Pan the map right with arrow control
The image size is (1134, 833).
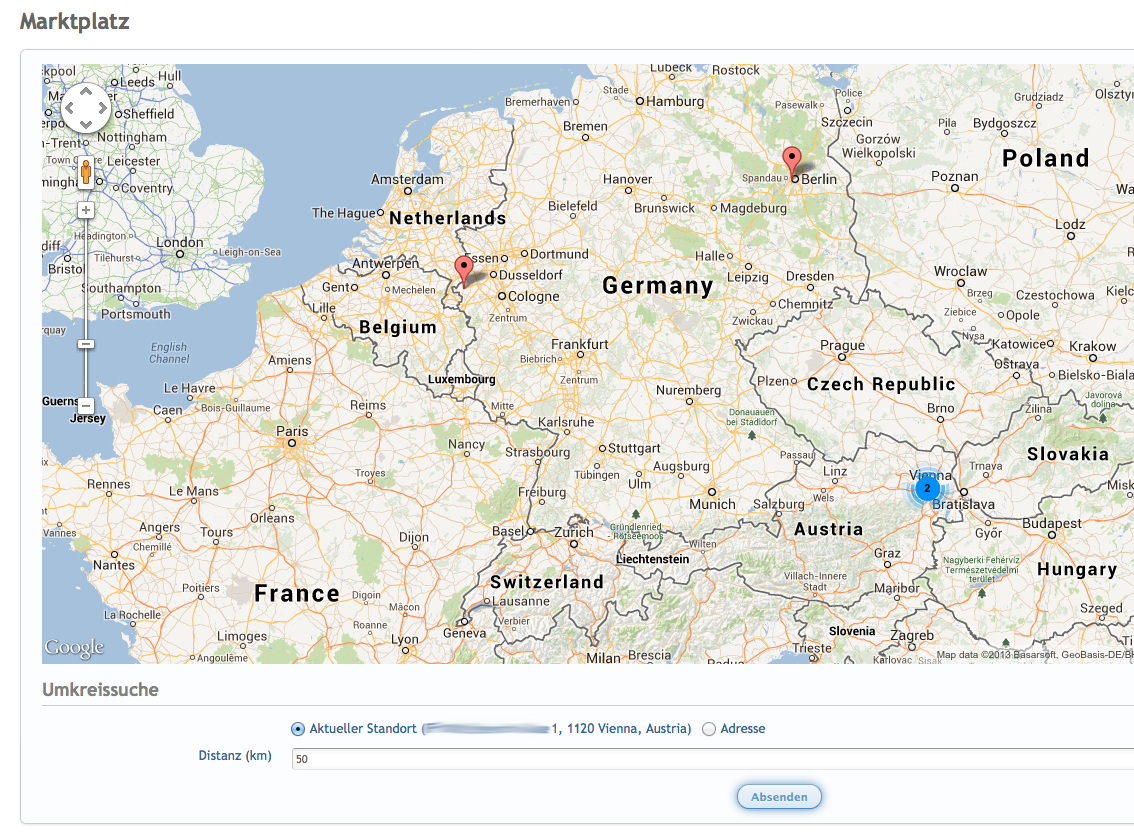pyautogui.click(x=102, y=108)
